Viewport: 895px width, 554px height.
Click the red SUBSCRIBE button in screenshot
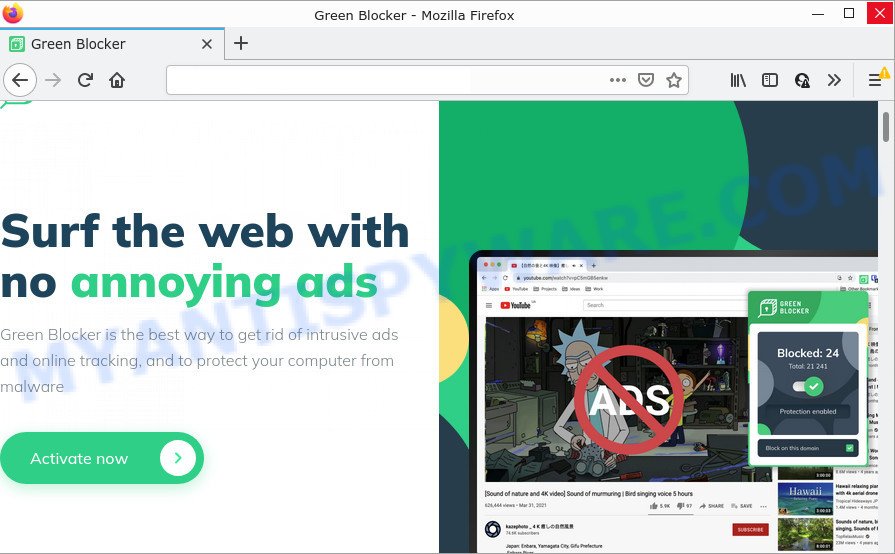(x=750, y=529)
